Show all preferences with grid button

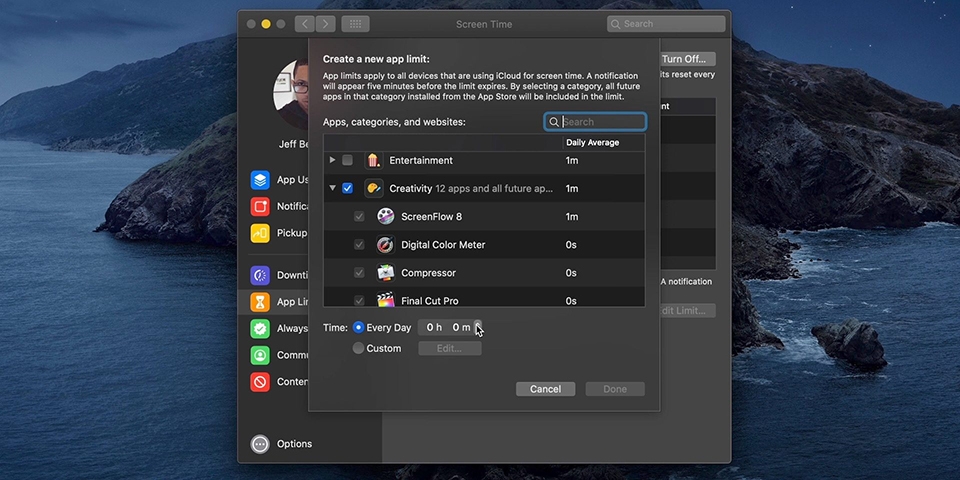355,24
